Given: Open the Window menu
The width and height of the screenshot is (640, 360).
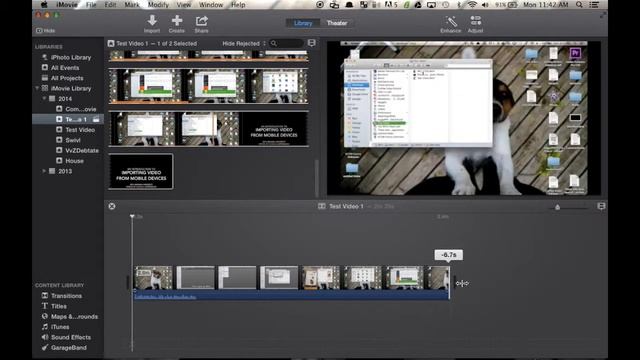Looking at the screenshot, I should click(x=211, y=5).
